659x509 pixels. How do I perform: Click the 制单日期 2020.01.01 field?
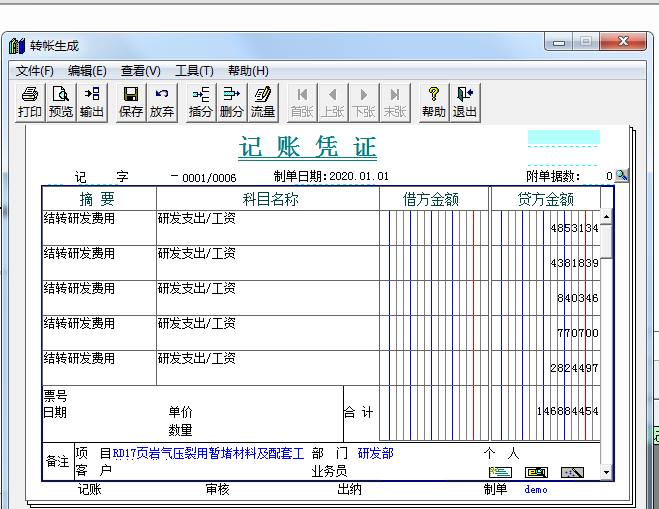pyautogui.click(x=359, y=176)
